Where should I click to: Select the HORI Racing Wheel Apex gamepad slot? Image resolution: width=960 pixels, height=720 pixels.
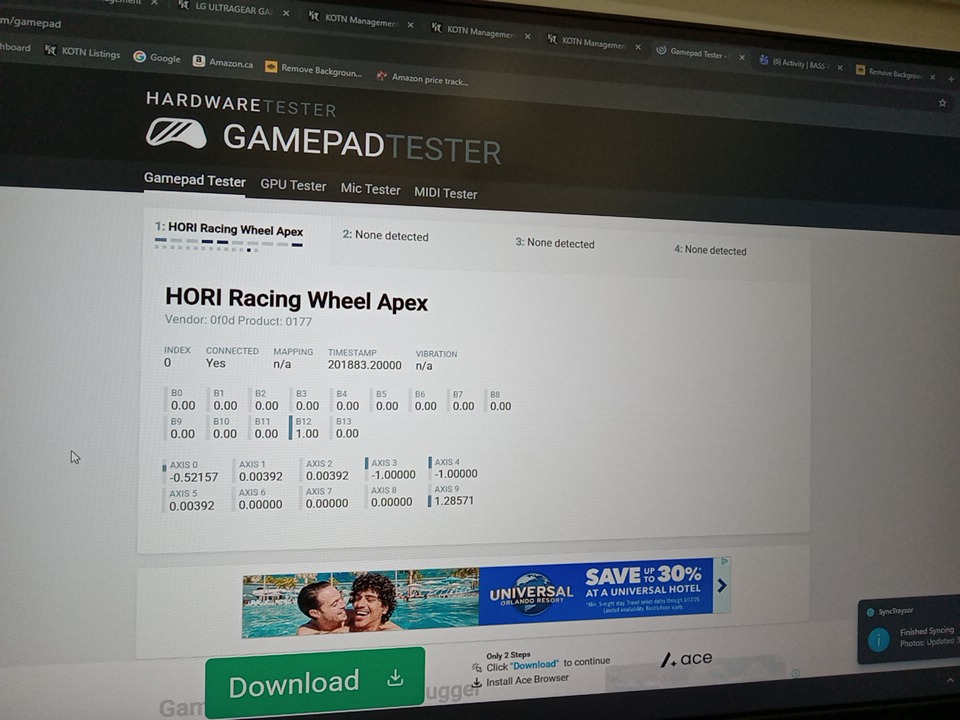pyautogui.click(x=229, y=230)
